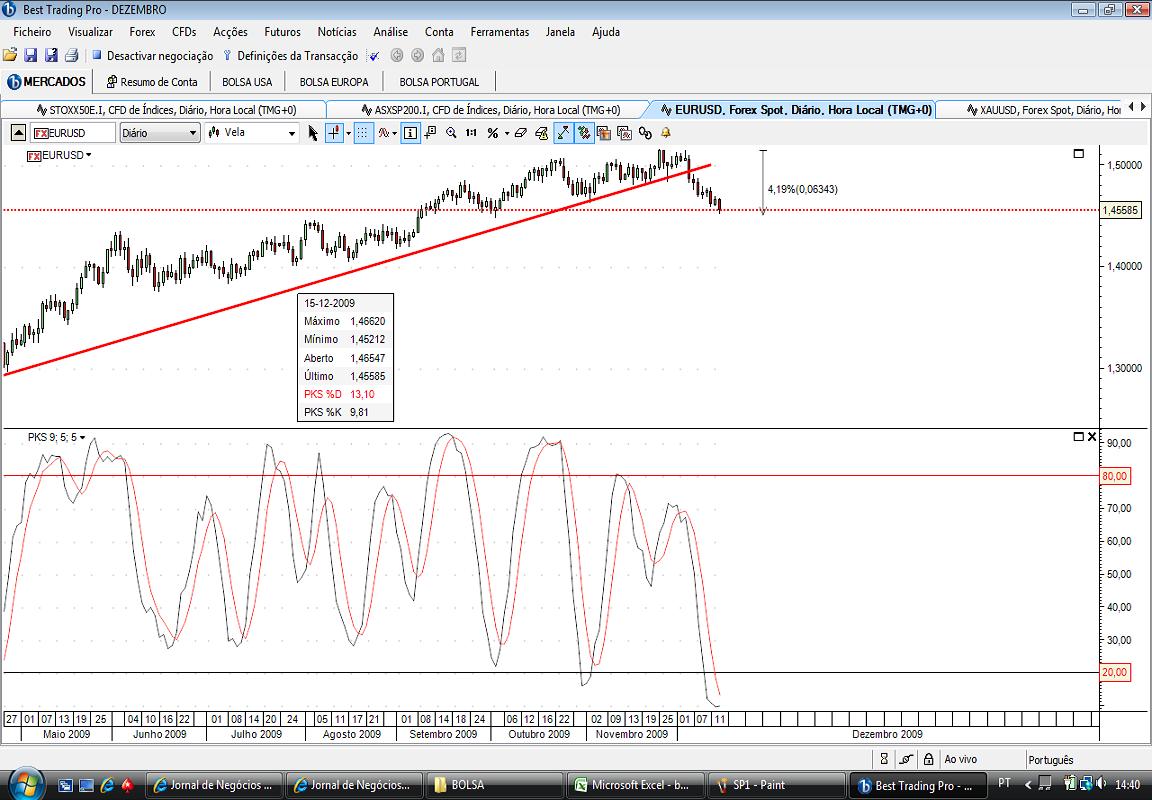1152x800 pixels.
Task: Open dropdown arrow next to percent icon
Action: 506,134
